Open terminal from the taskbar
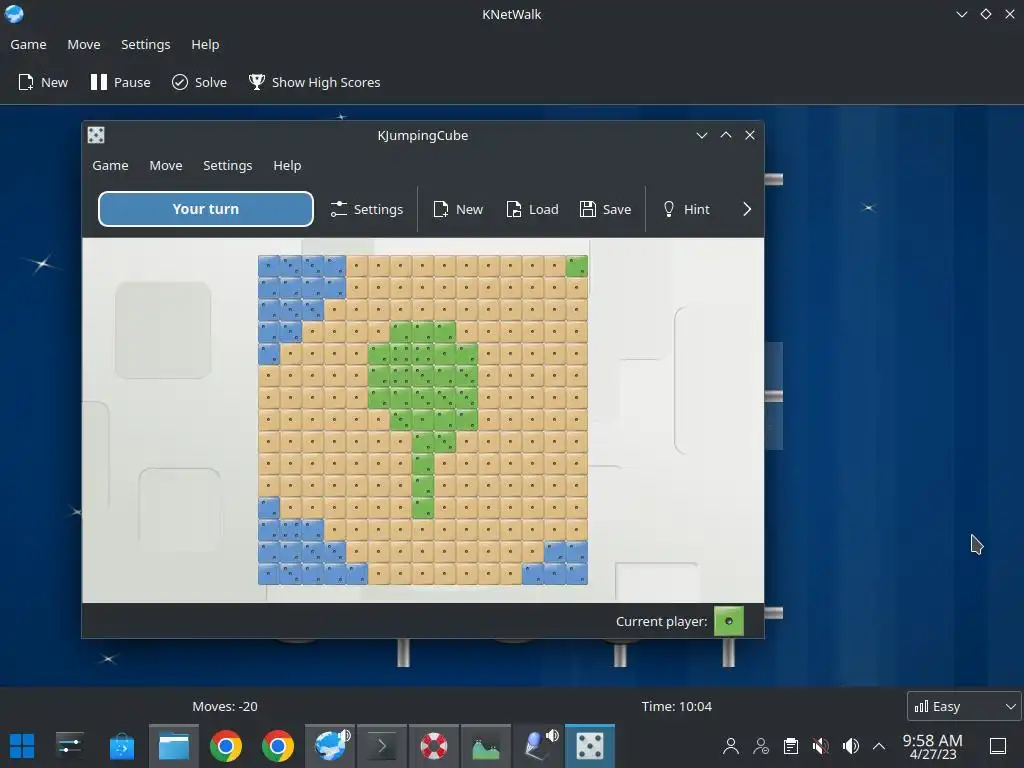Viewport: 1024px width, 768px height. click(x=382, y=746)
